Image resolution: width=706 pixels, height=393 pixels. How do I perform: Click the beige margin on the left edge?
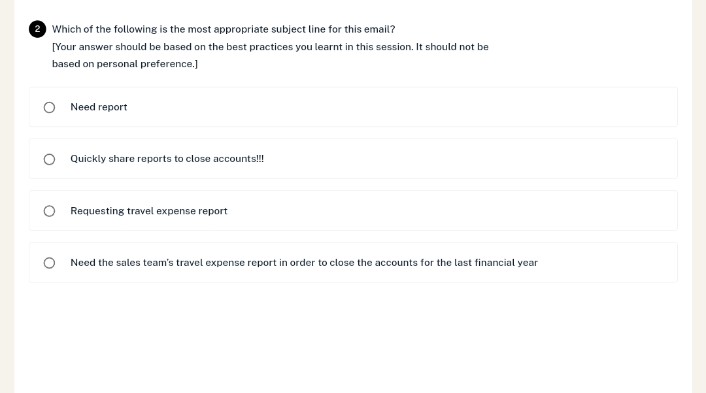7,196
